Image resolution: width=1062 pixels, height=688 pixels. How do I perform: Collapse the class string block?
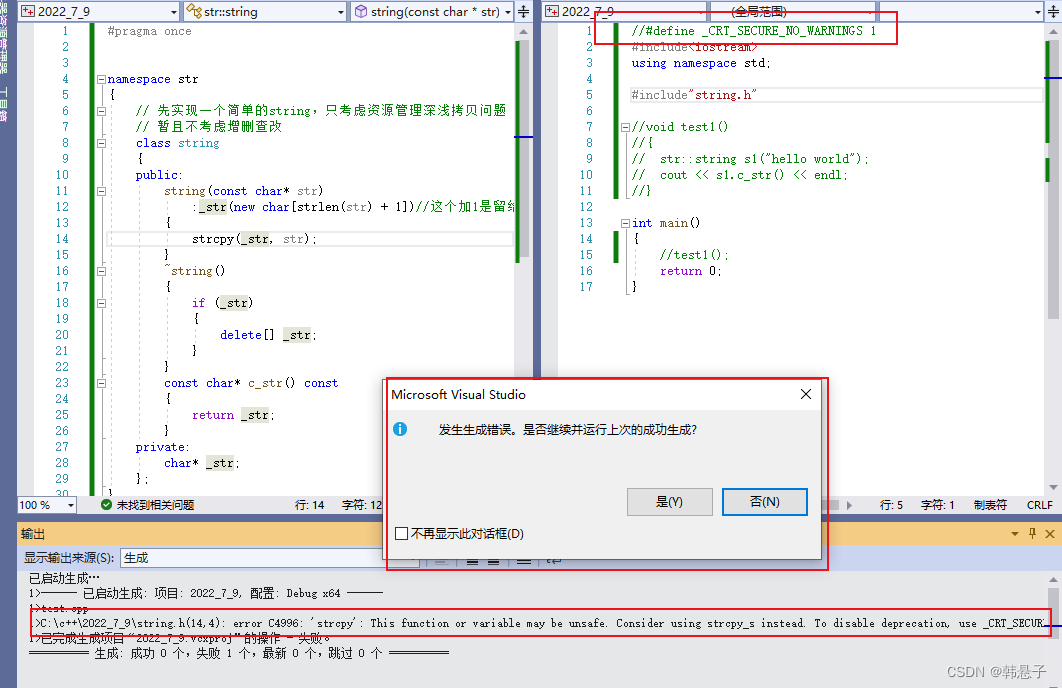coord(102,143)
